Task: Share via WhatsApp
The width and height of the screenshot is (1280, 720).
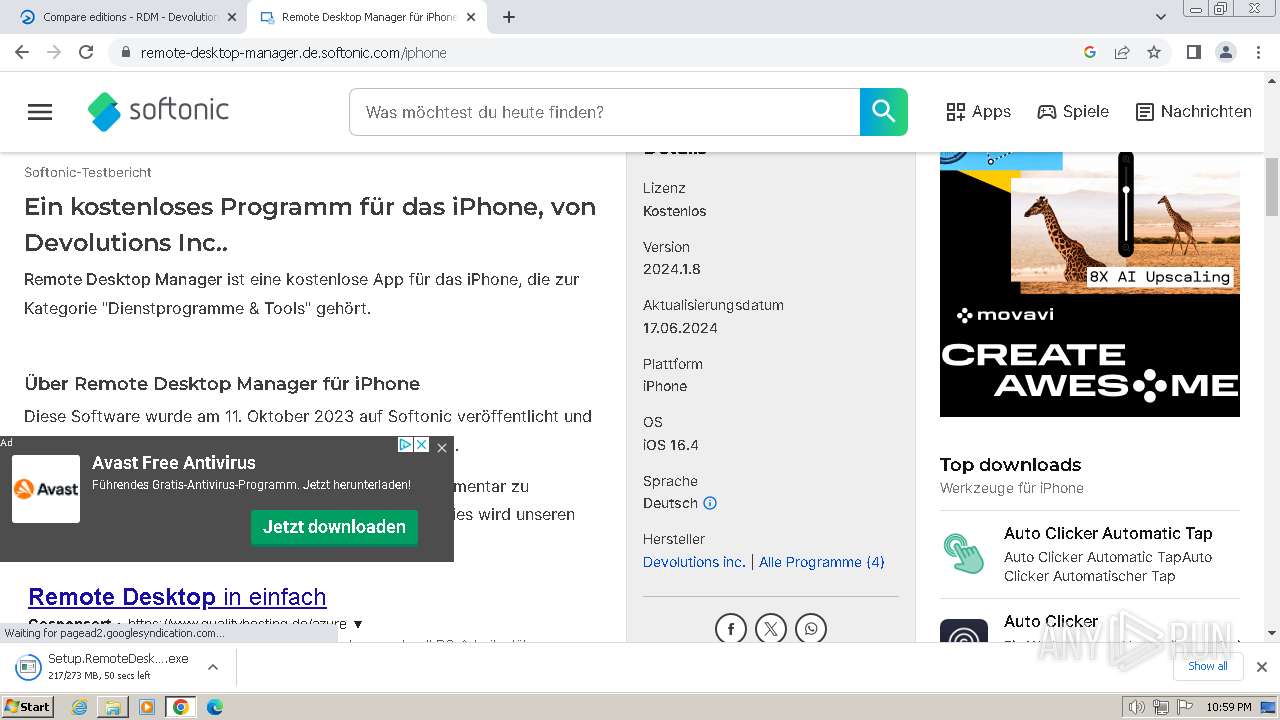Action: tap(811, 629)
